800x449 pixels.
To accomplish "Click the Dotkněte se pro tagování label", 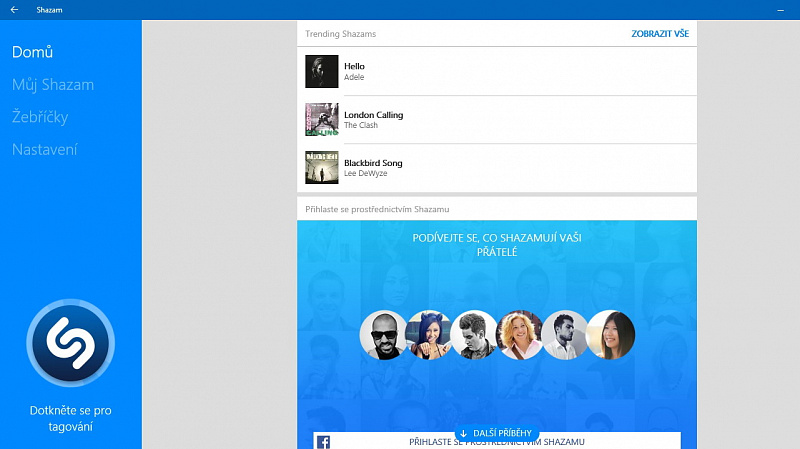I will [70, 418].
